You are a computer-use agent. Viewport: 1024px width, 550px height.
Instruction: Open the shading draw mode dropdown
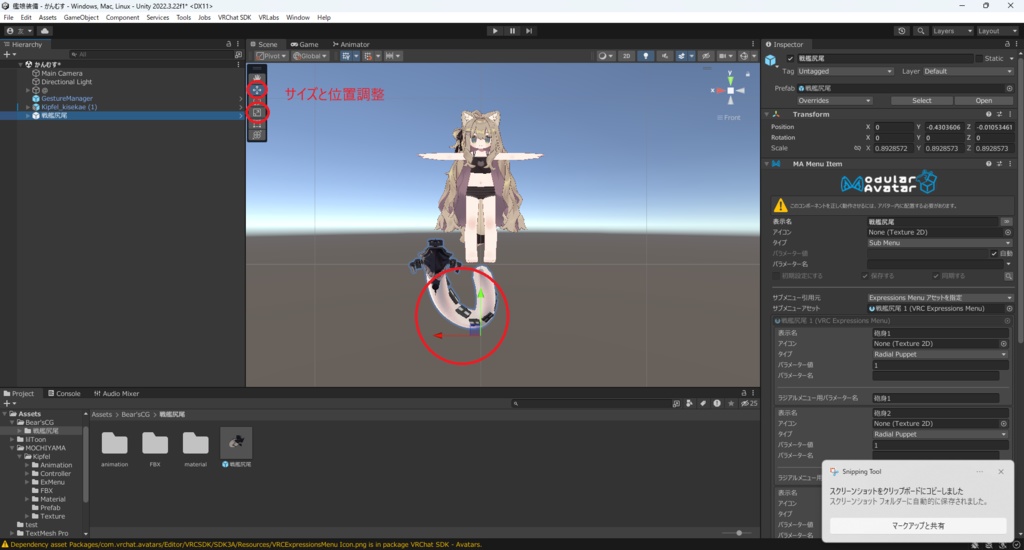(605, 56)
